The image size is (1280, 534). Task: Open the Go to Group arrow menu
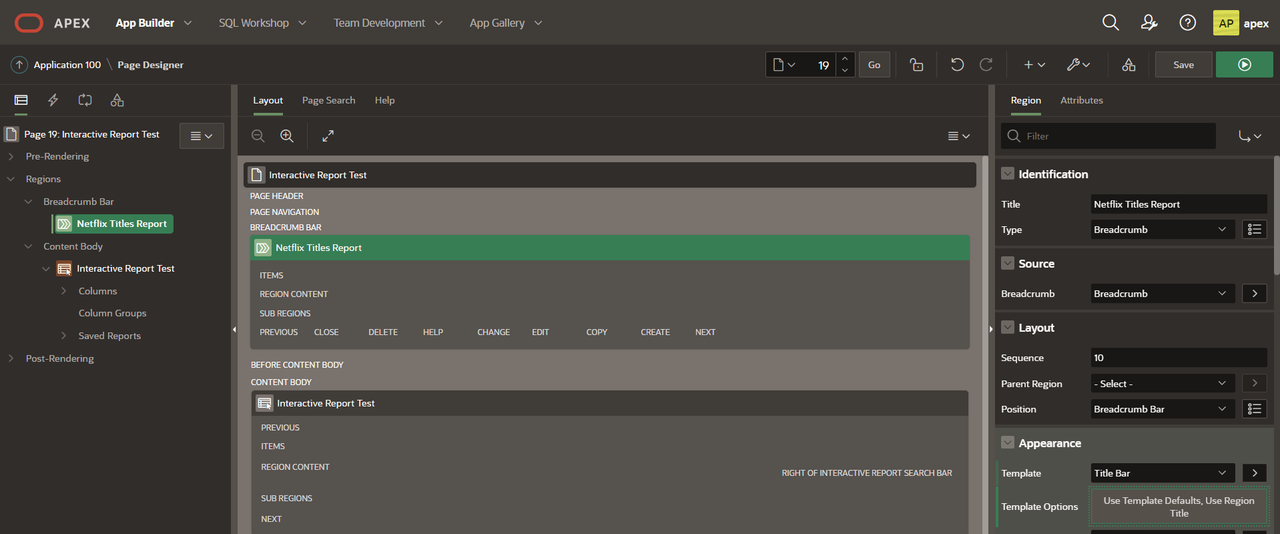1250,136
